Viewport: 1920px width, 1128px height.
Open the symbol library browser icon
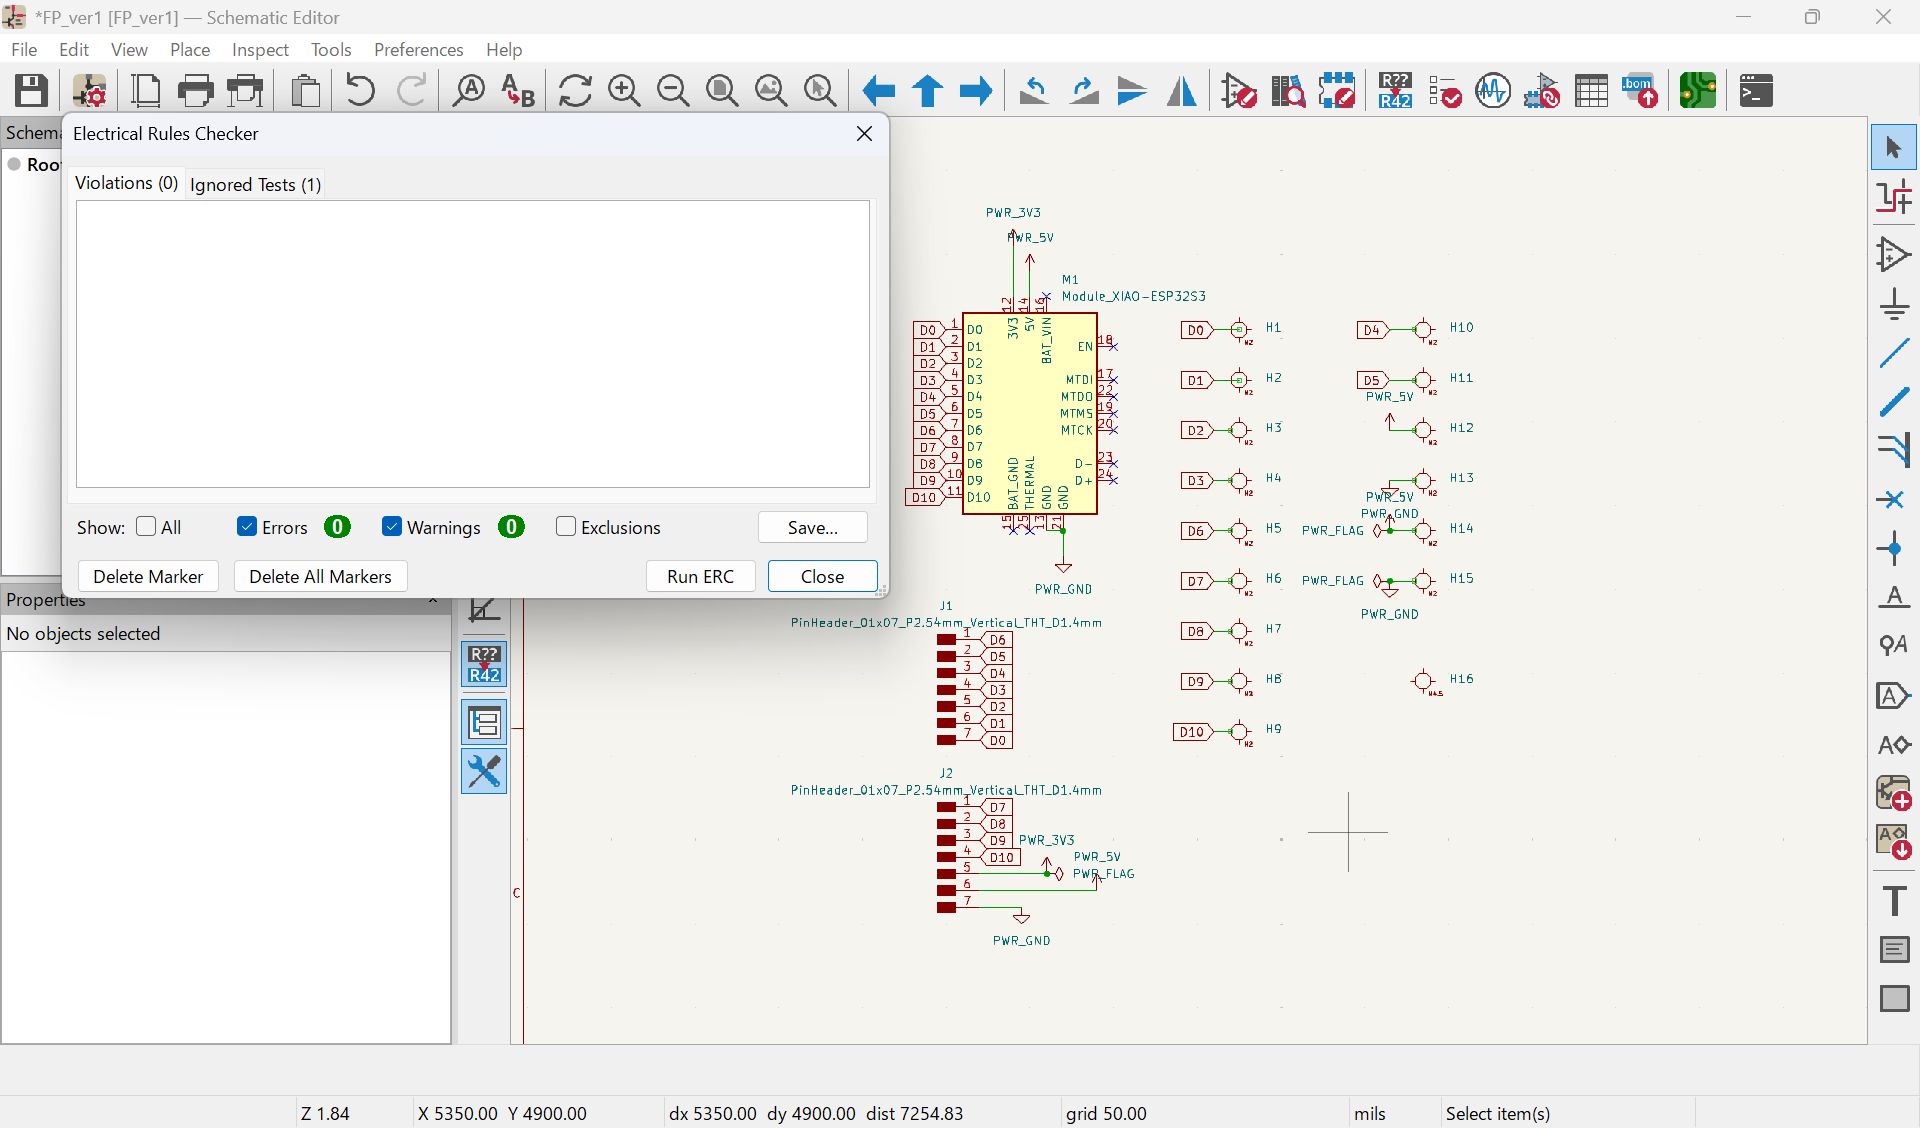(x=1288, y=91)
